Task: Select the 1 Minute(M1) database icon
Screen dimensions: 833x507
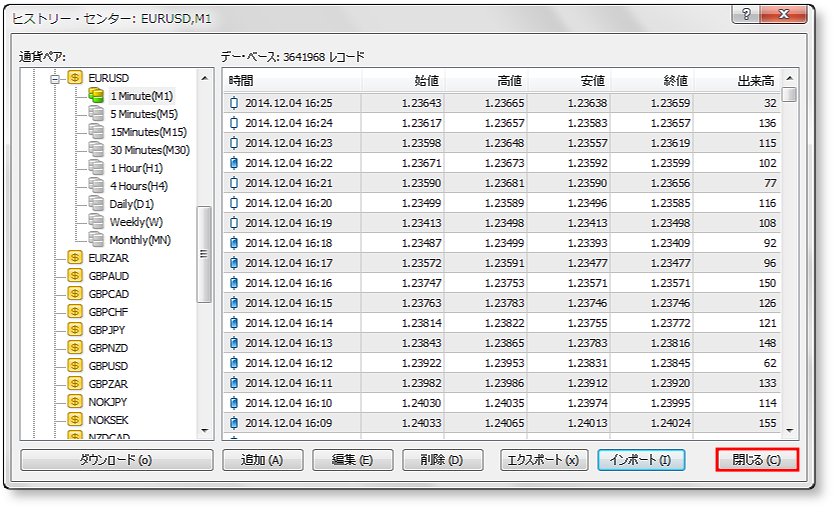Action: [96, 96]
